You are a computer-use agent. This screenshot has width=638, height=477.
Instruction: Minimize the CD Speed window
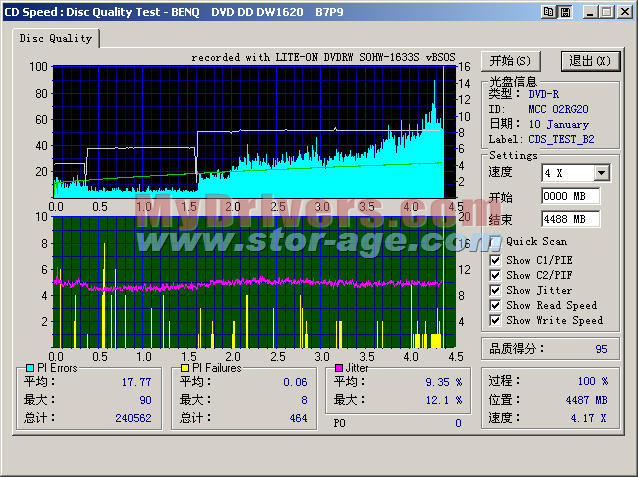click(591, 11)
